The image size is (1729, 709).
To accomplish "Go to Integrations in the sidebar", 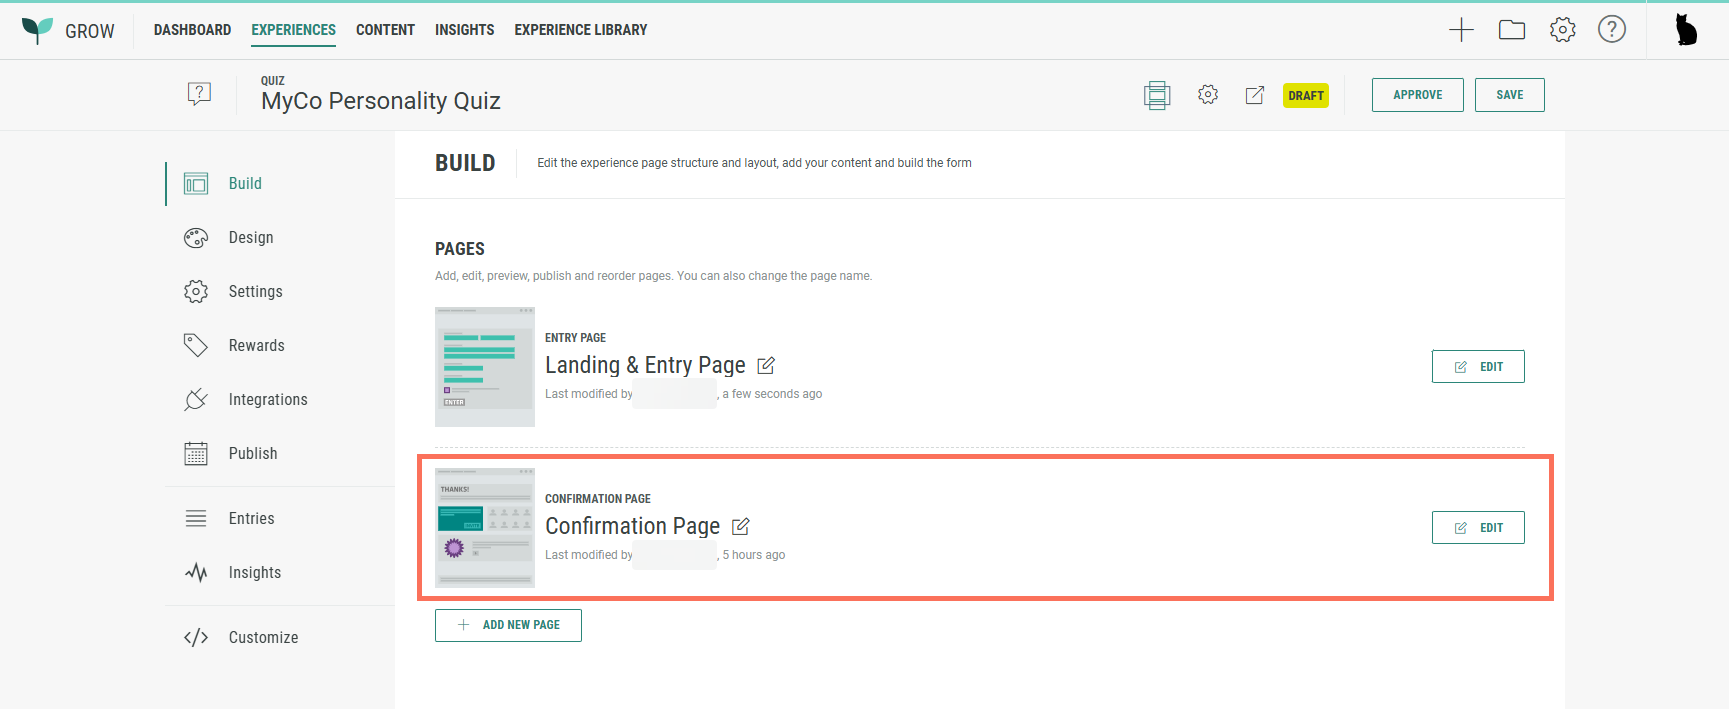I will [267, 400].
